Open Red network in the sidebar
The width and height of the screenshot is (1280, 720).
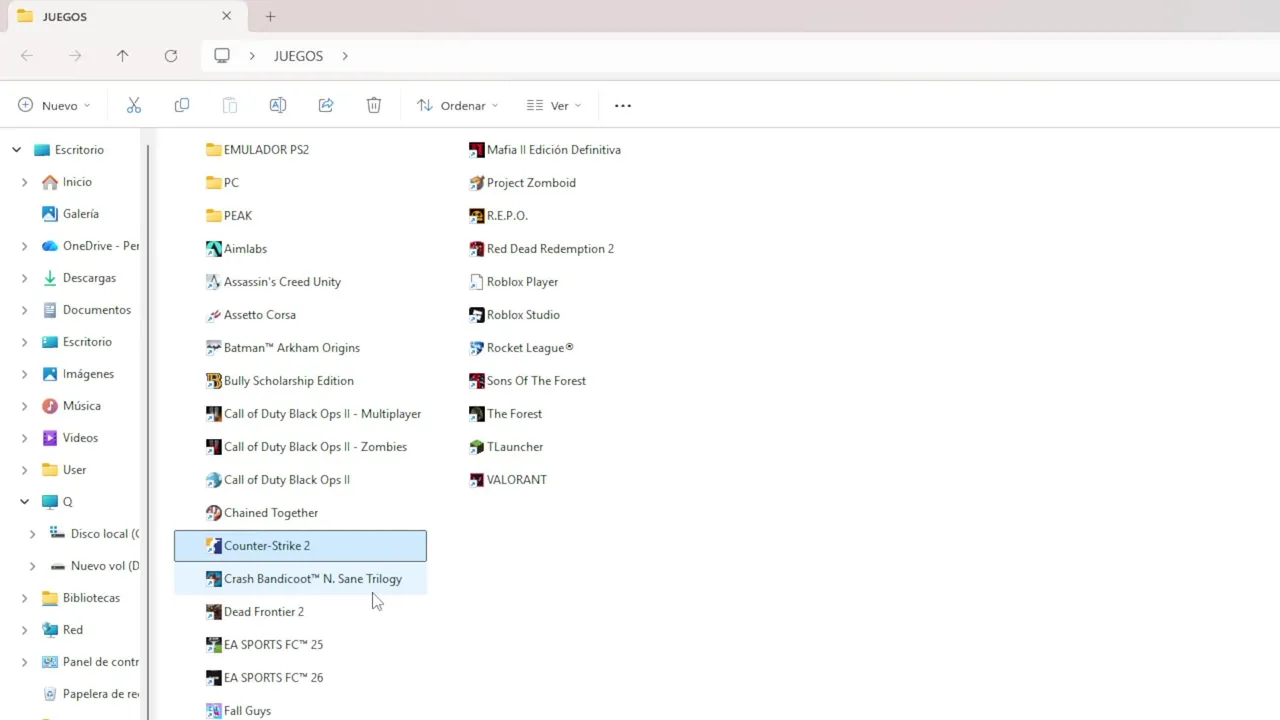[75, 630]
